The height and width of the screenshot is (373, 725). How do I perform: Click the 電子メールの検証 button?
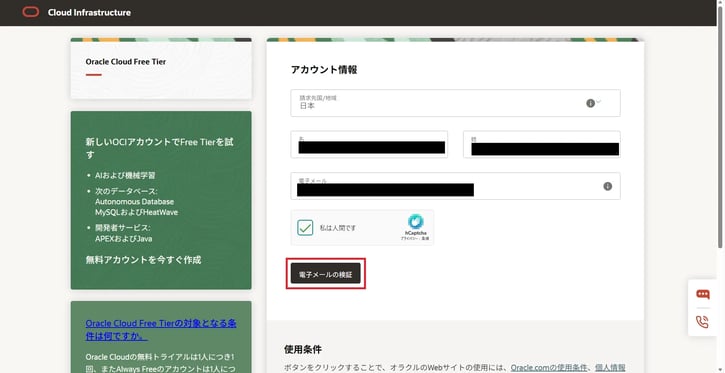point(326,274)
